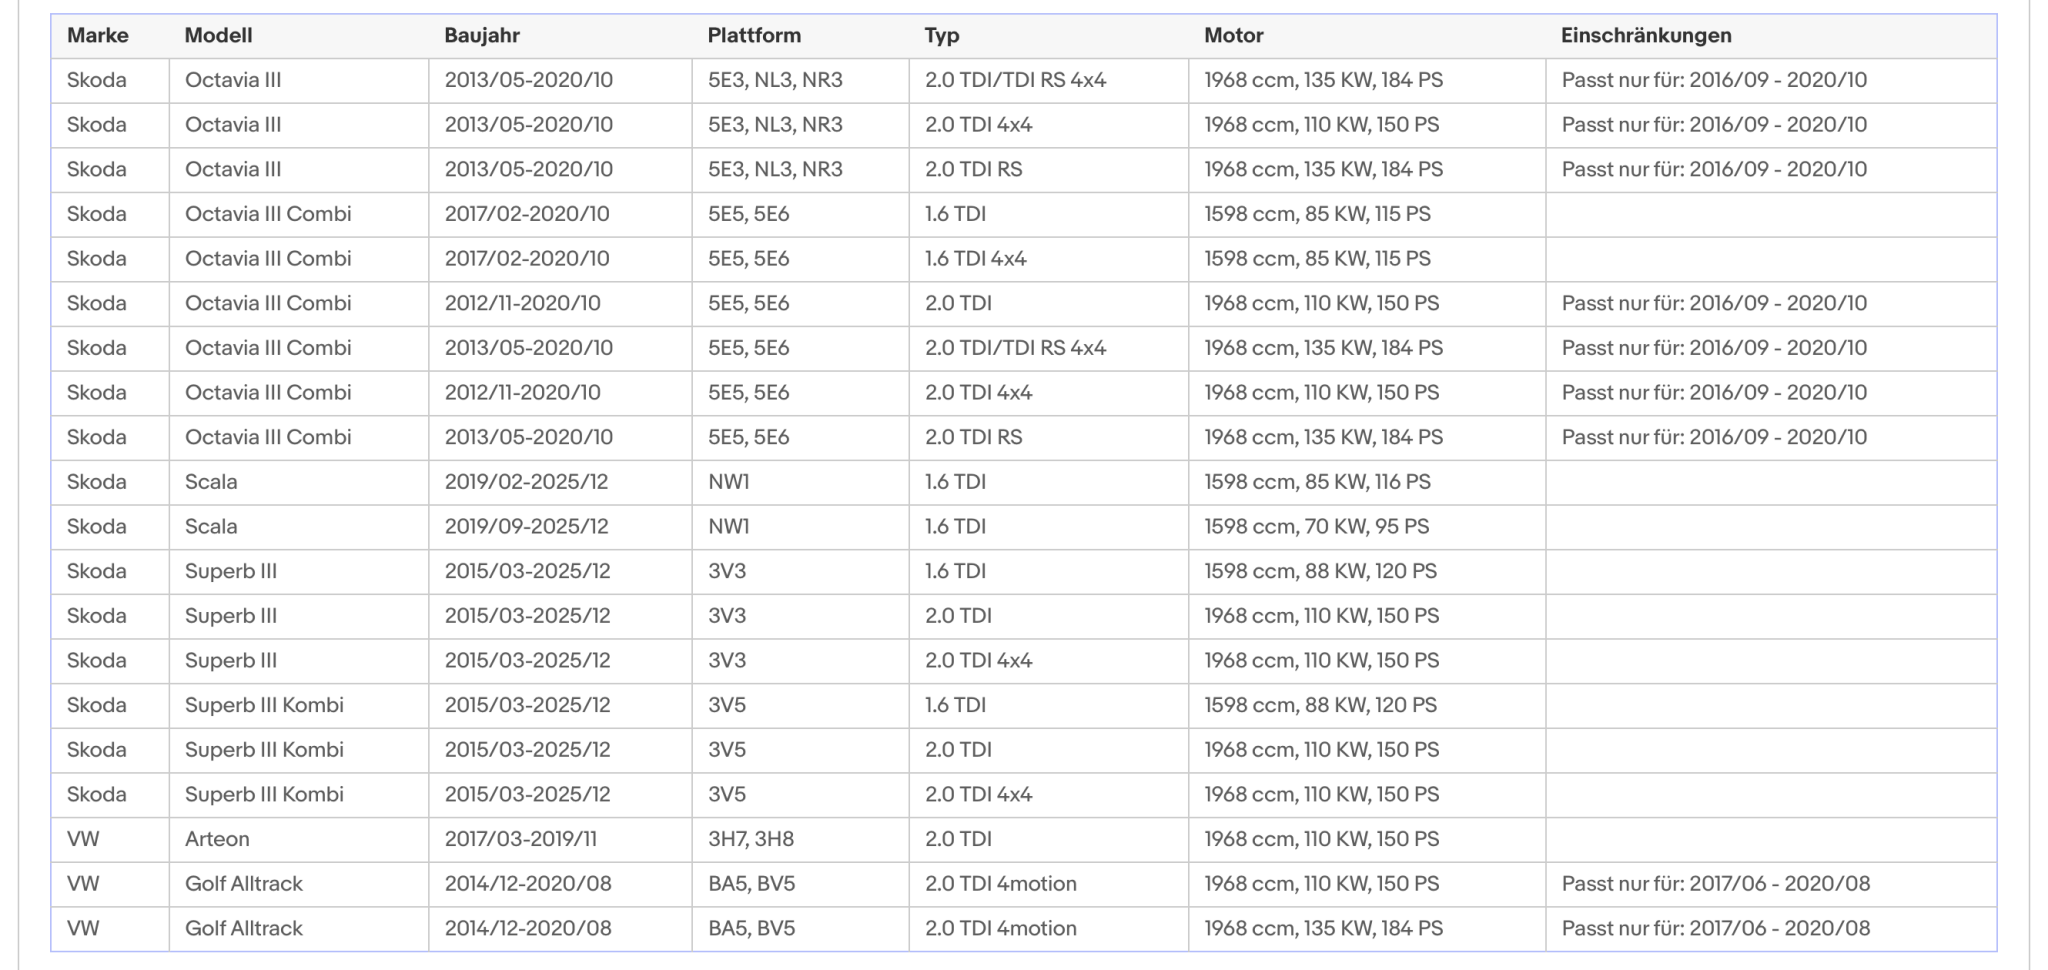Click the Motor column header
Viewport: 2048px width, 970px height.
[1234, 35]
